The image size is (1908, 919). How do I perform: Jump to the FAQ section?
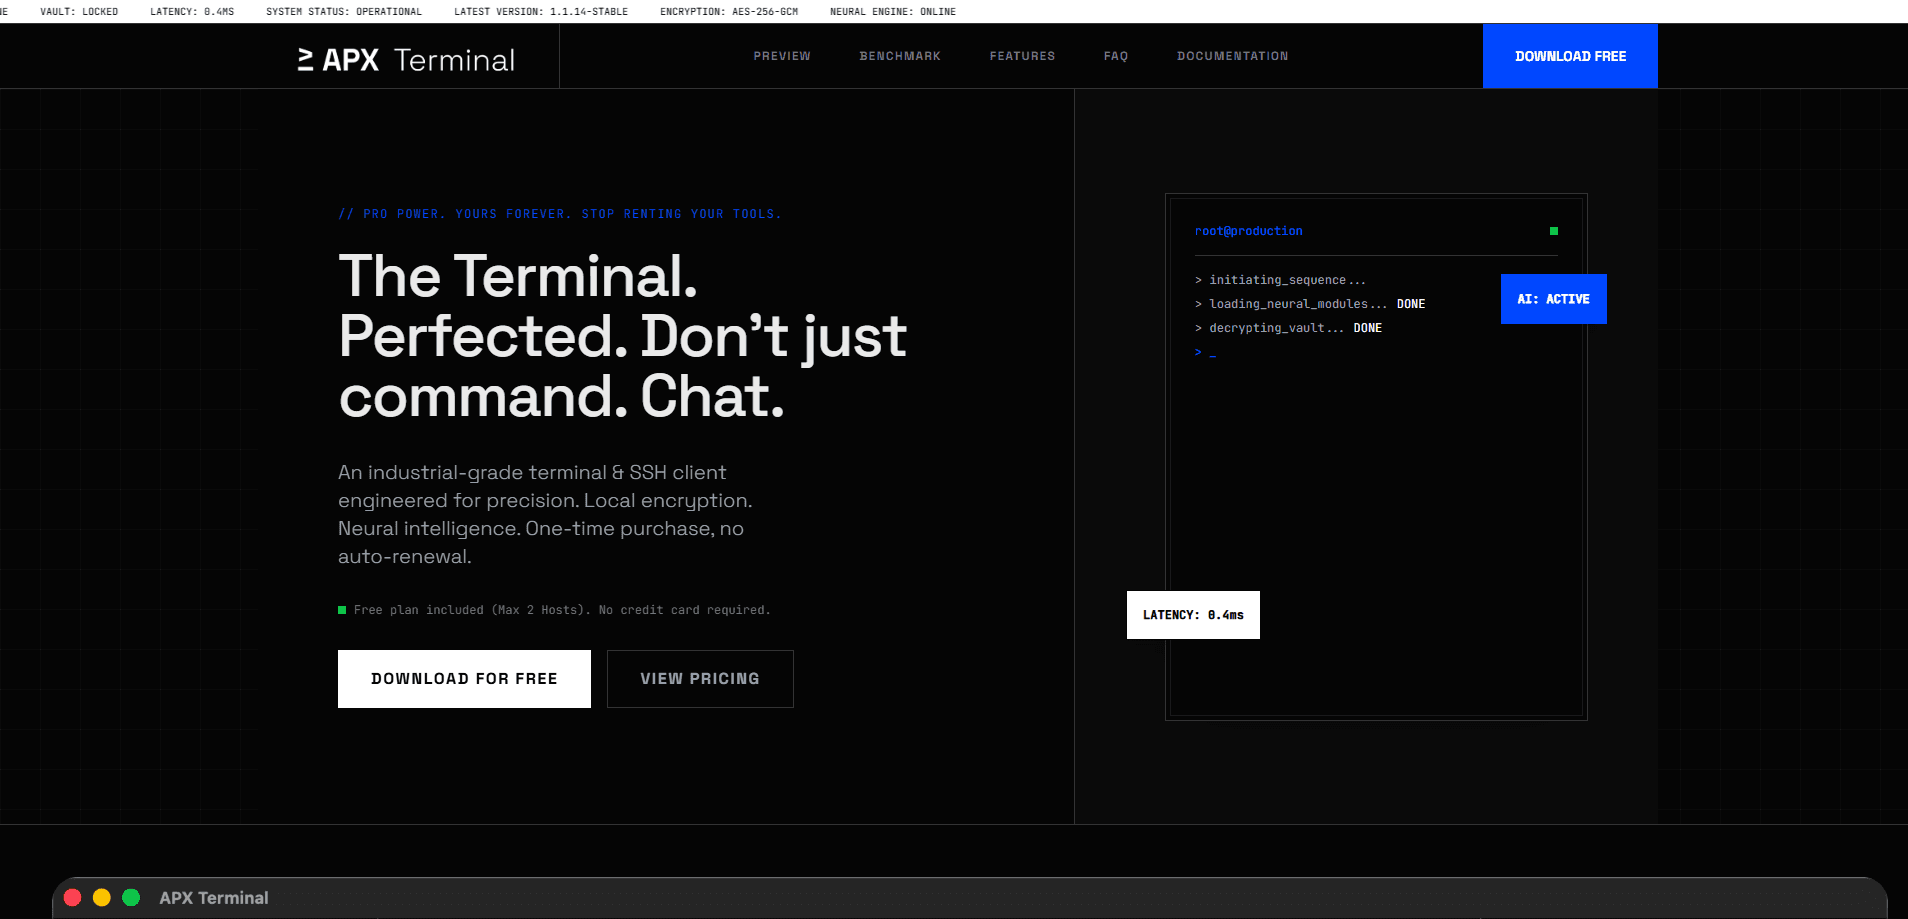point(1116,56)
